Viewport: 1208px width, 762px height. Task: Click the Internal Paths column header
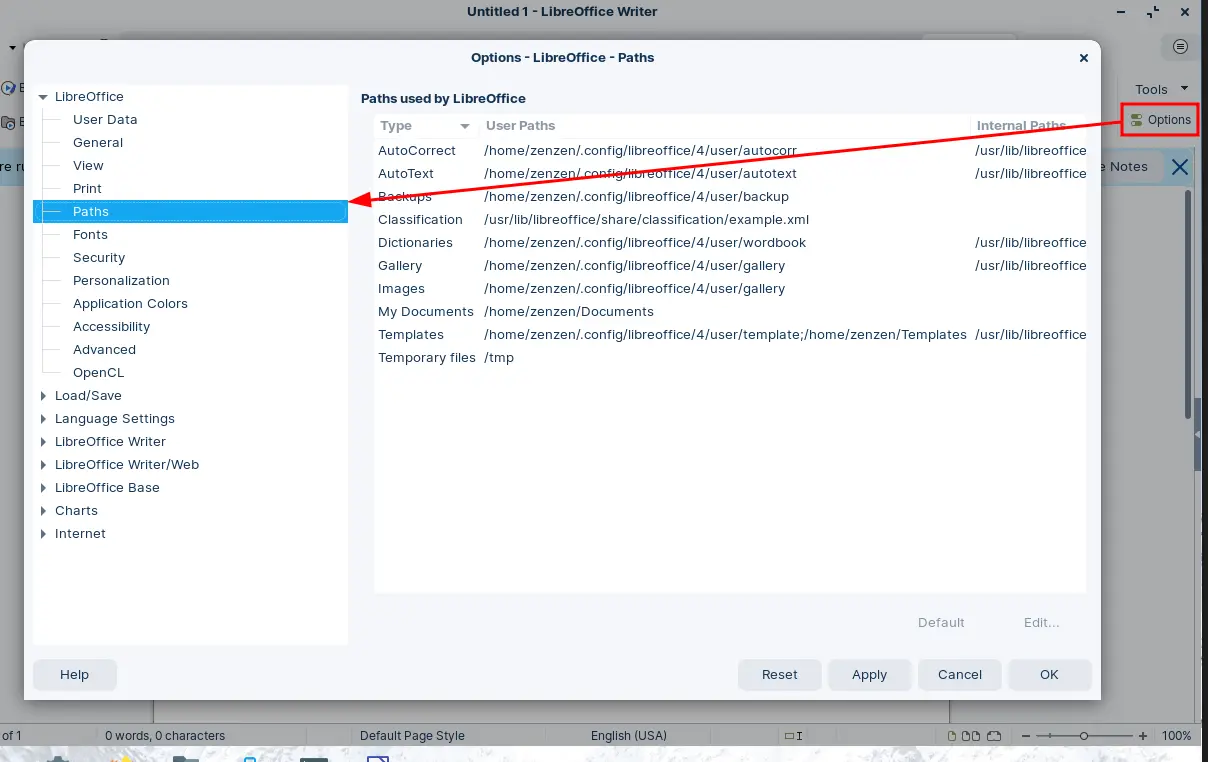(1028, 126)
